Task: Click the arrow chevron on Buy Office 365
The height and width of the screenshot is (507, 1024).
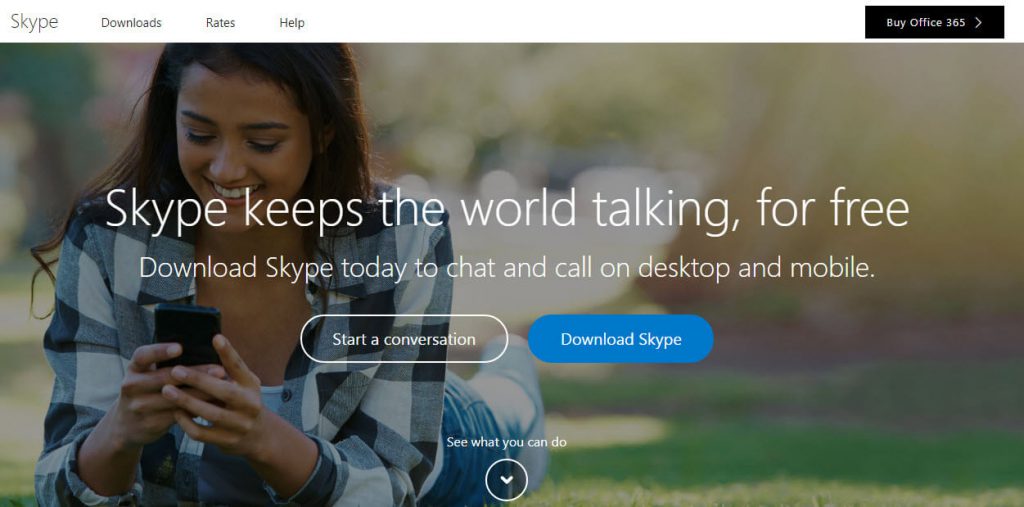Action: 978,22
